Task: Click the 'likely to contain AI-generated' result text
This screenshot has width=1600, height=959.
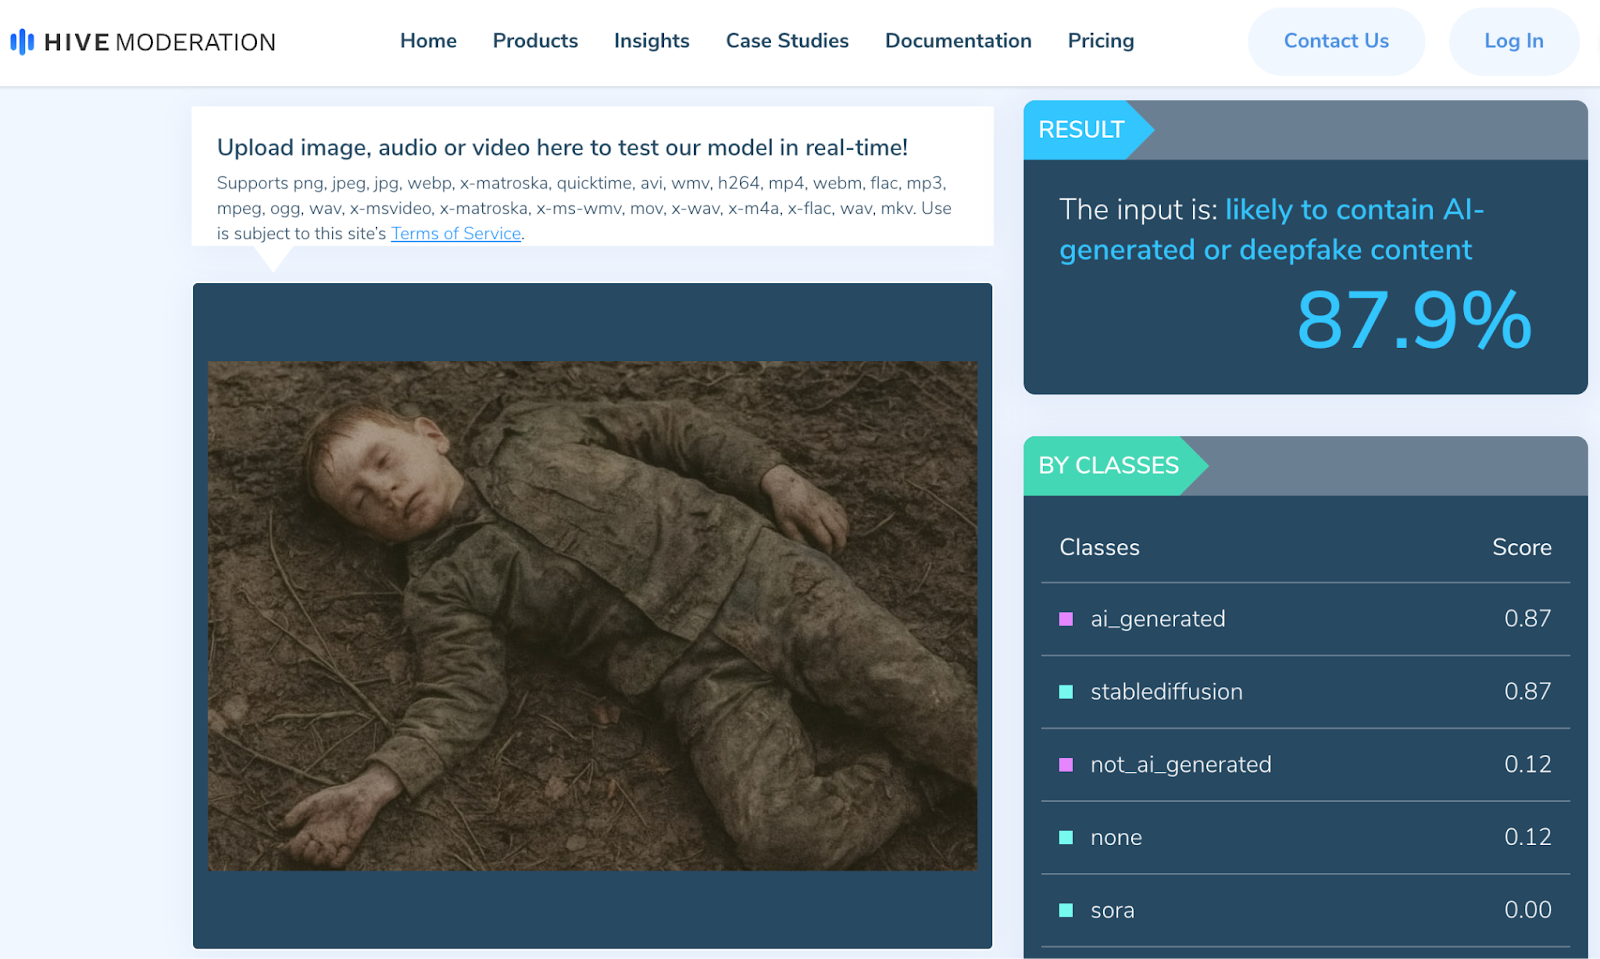Action: 1272,229
